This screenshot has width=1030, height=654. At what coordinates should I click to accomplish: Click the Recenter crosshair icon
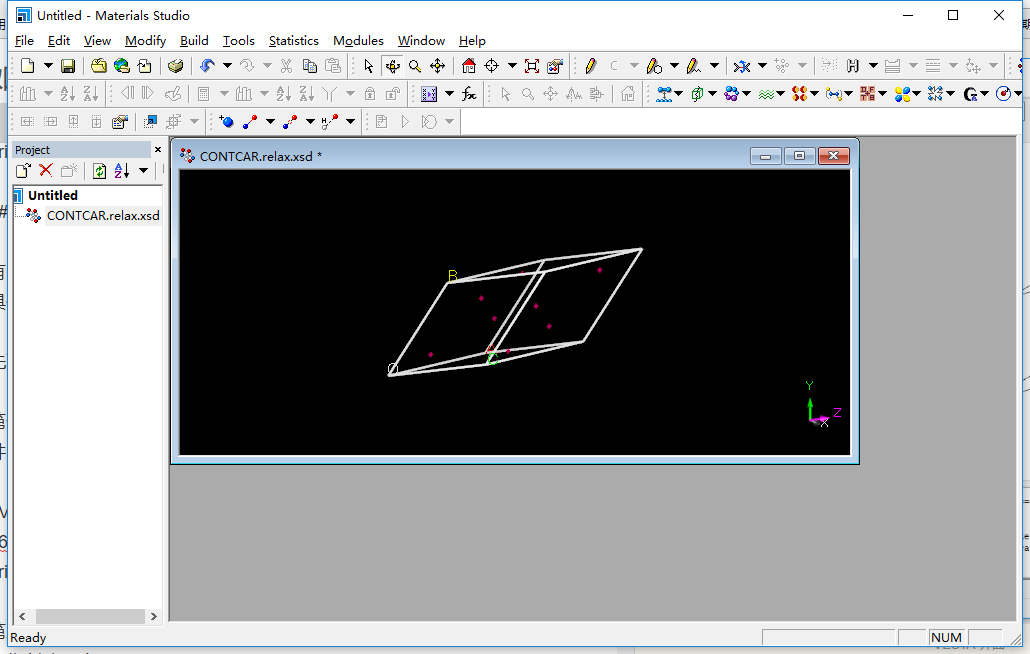491,66
